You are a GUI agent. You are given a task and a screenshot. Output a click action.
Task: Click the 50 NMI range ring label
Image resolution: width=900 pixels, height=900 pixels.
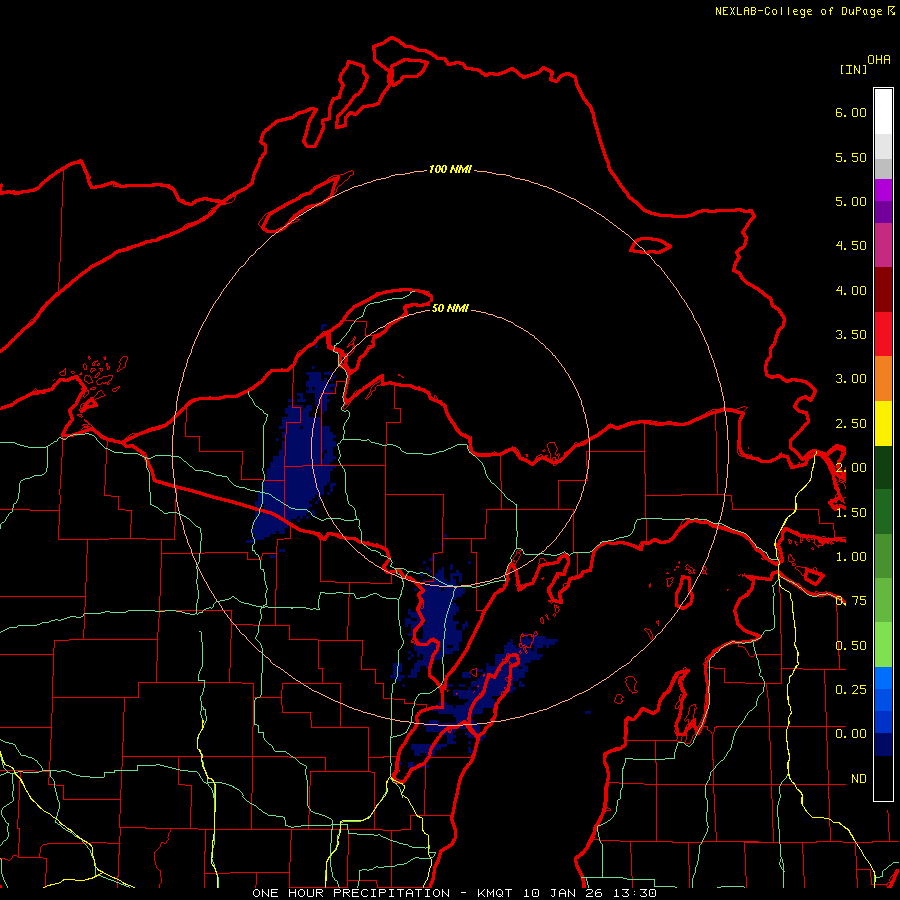point(450,308)
